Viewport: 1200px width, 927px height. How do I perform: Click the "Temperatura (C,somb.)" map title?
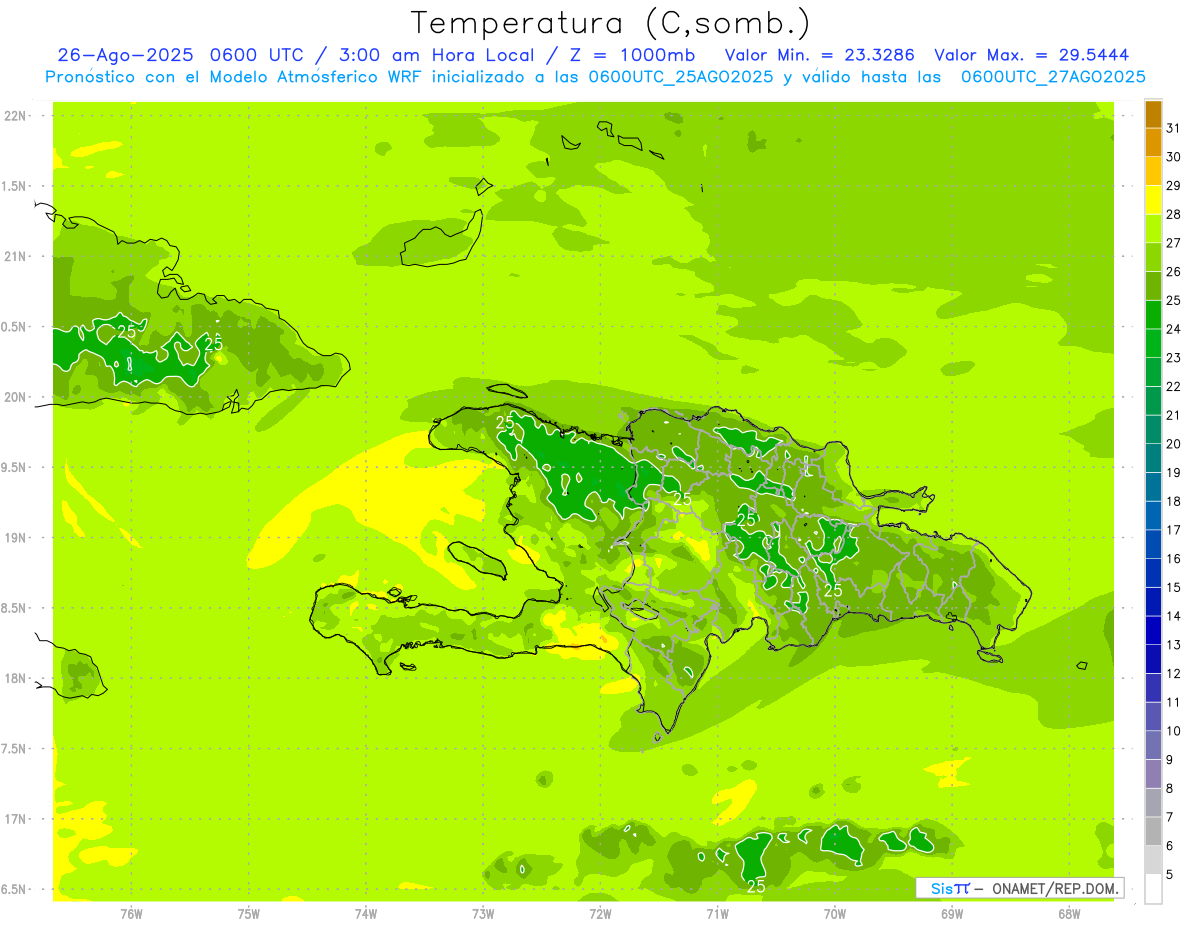click(610, 22)
